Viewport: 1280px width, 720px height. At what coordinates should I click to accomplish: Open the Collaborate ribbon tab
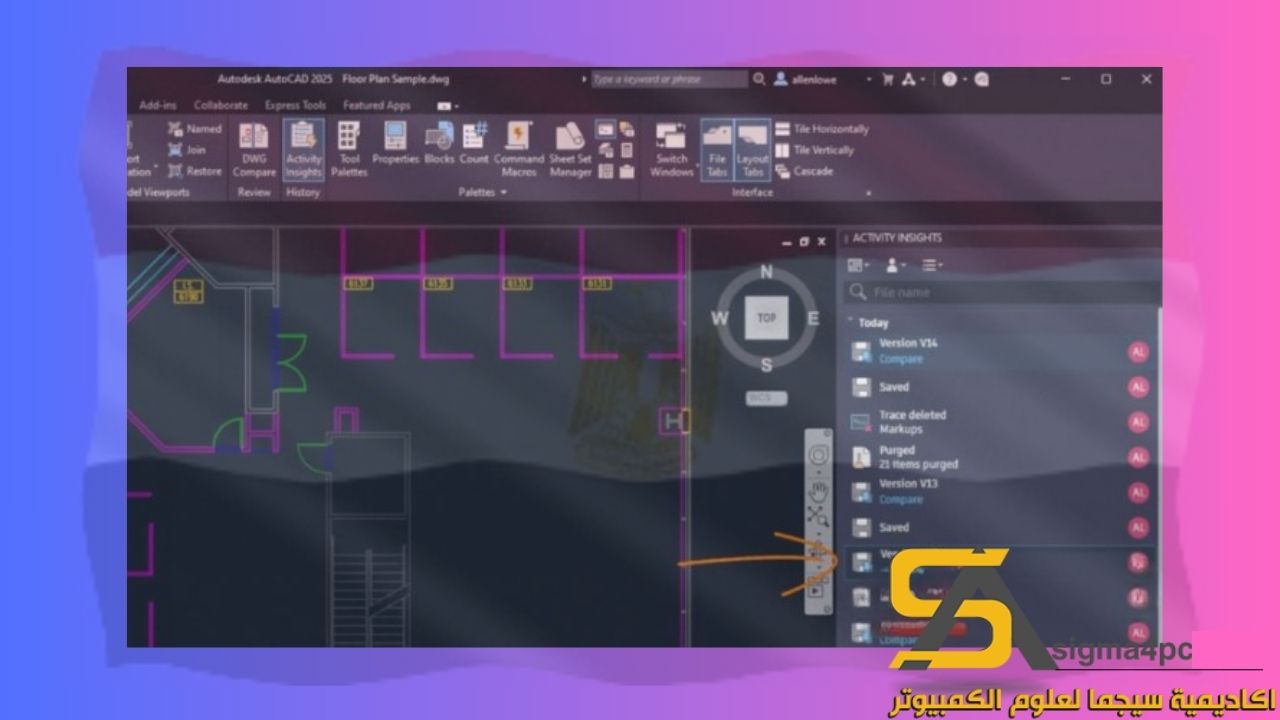pos(221,105)
